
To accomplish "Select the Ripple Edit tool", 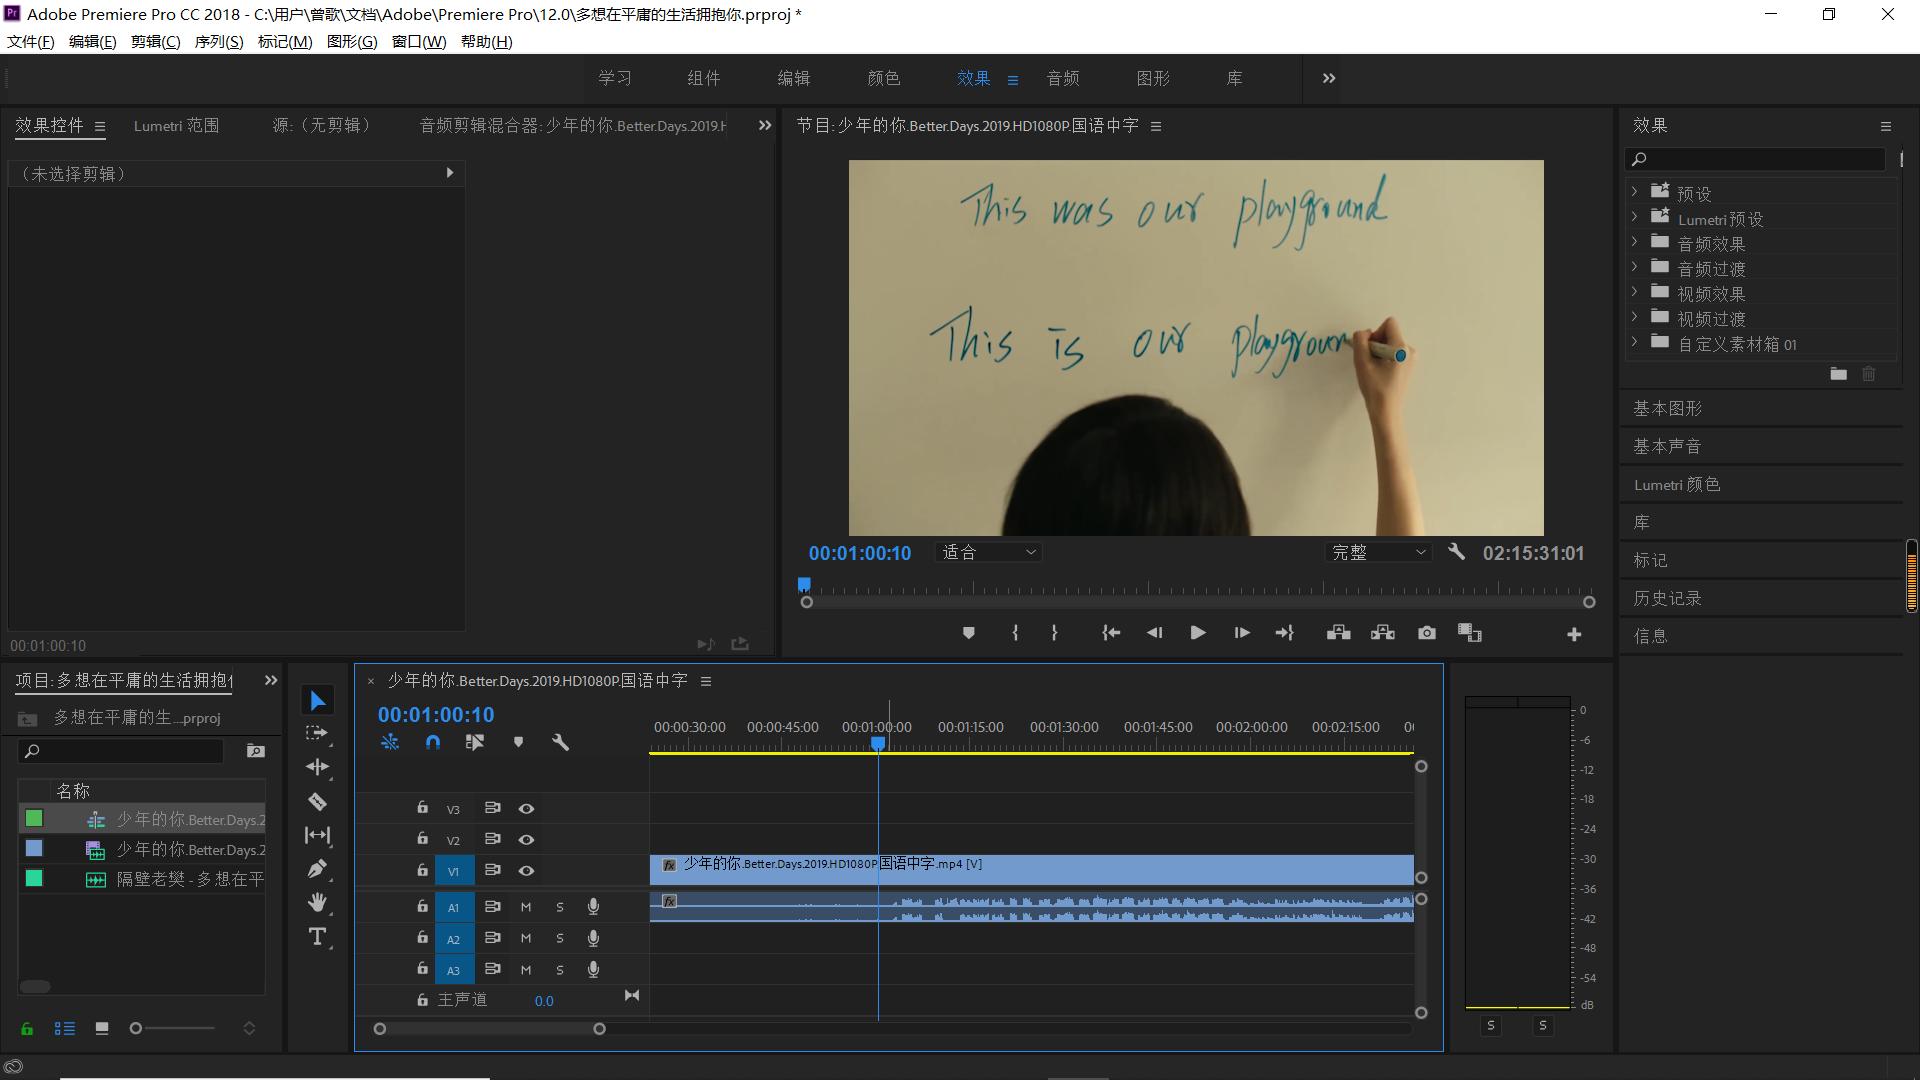I will tap(317, 767).
